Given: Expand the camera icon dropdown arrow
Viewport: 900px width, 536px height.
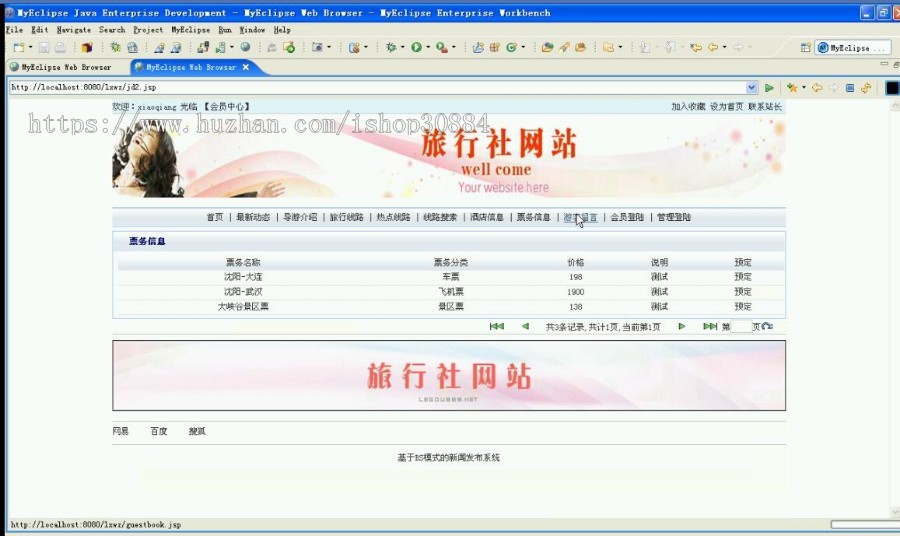Looking at the screenshot, I should pos(329,47).
